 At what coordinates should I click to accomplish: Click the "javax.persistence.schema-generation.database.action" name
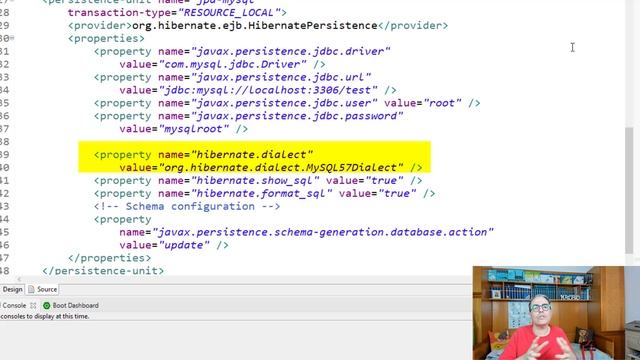[323, 232]
